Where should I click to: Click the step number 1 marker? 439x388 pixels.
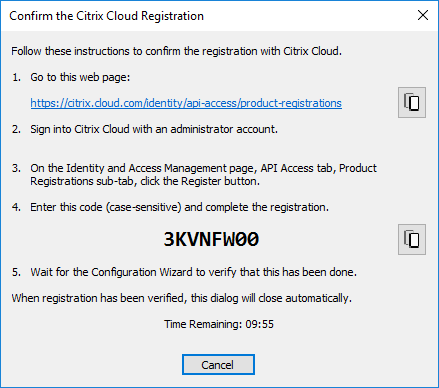(x=16, y=77)
